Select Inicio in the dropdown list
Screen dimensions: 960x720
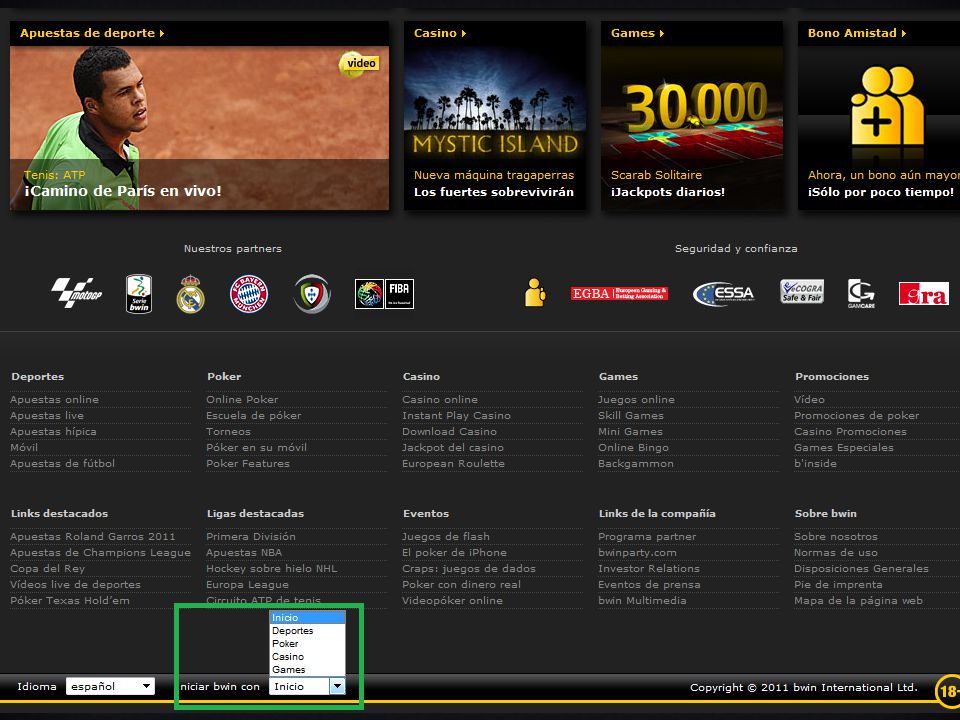pyautogui.click(x=307, y=618)
